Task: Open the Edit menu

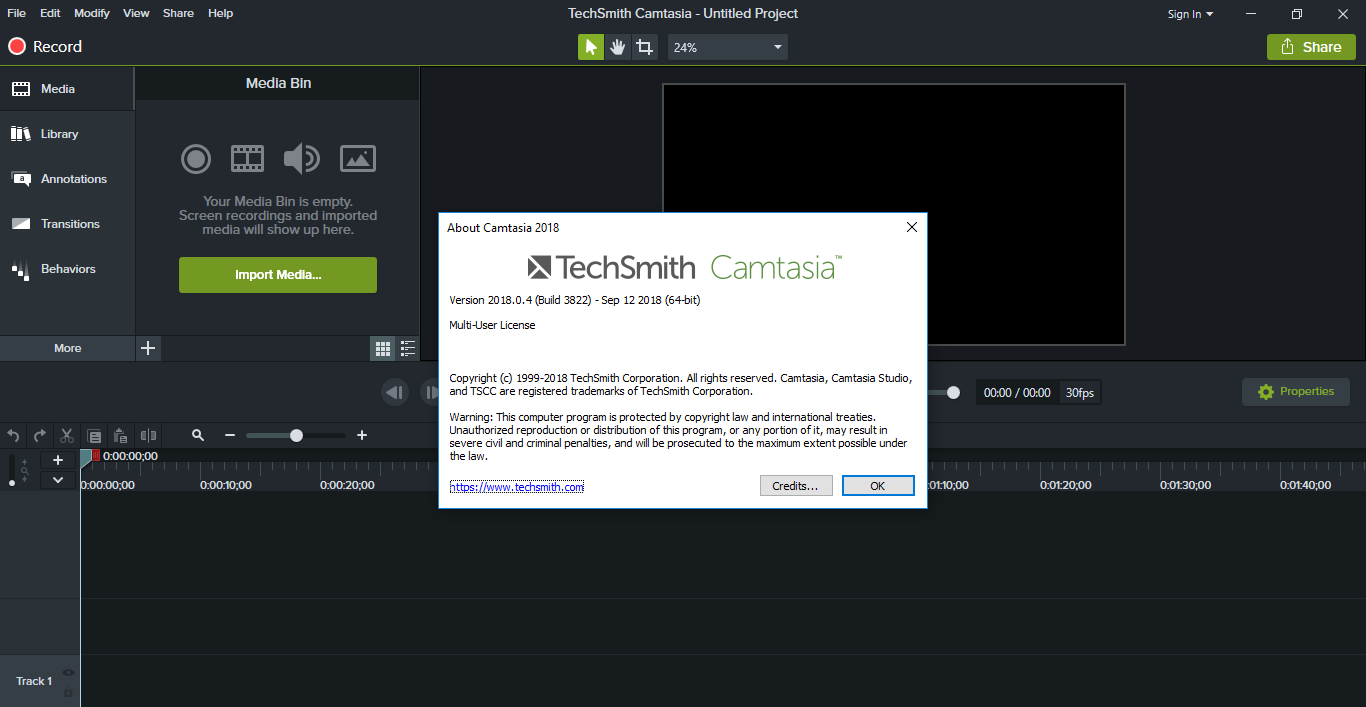Action: [x=50, y=13]
